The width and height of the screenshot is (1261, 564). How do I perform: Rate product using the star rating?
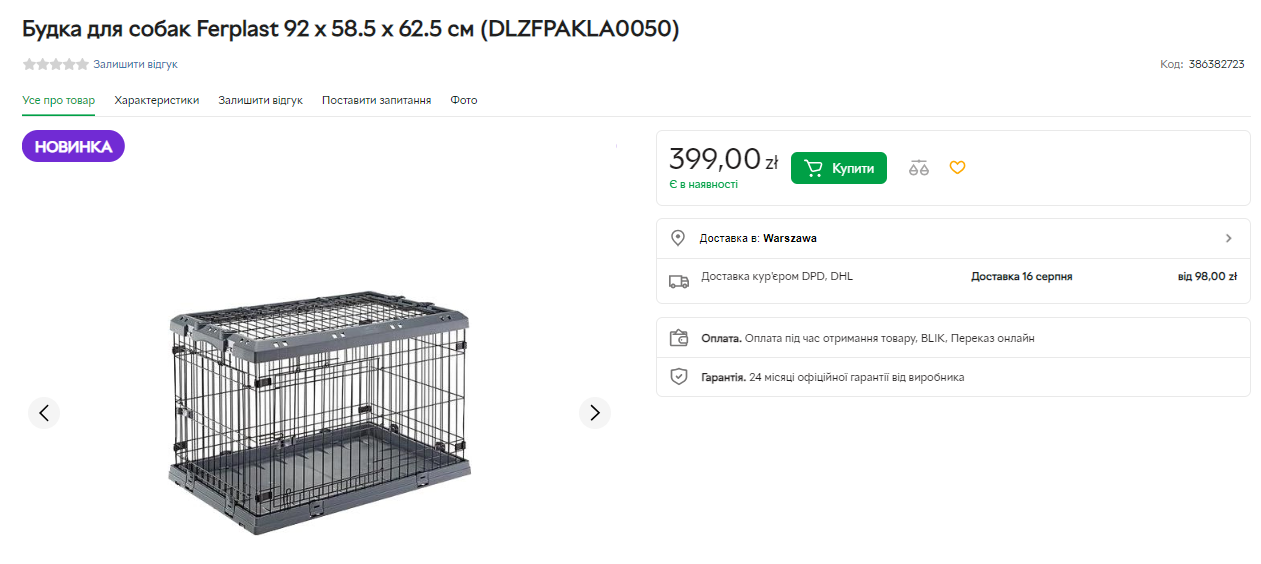(x=56, y=64)
